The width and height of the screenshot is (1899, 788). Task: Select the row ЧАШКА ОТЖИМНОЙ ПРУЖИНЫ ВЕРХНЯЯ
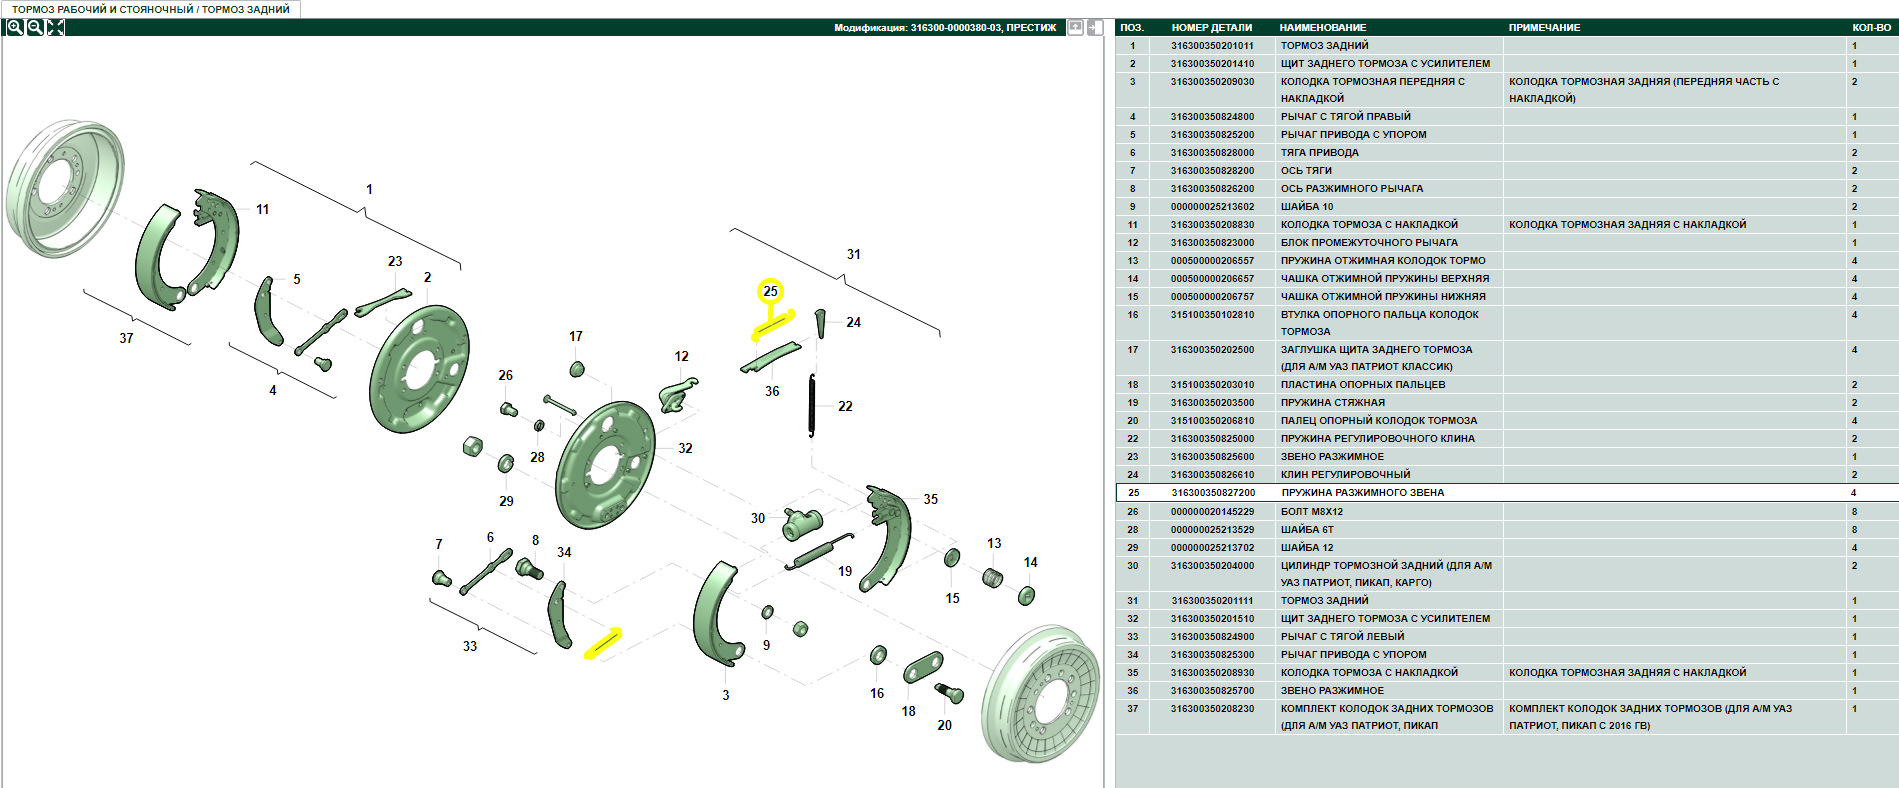coord(1507,278)
